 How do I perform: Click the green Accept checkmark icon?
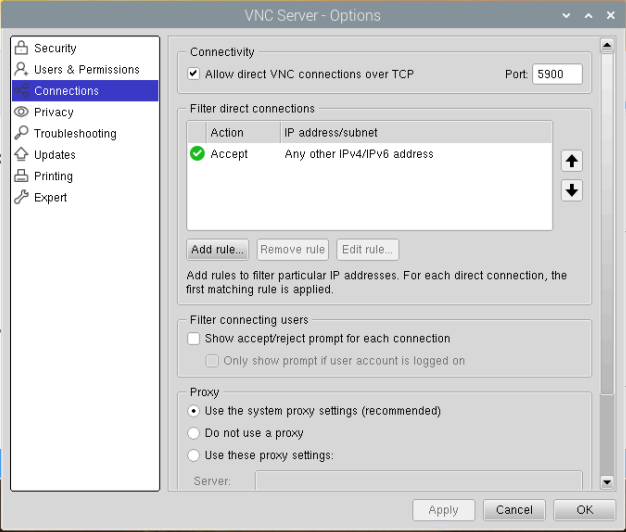coord(197,154)
